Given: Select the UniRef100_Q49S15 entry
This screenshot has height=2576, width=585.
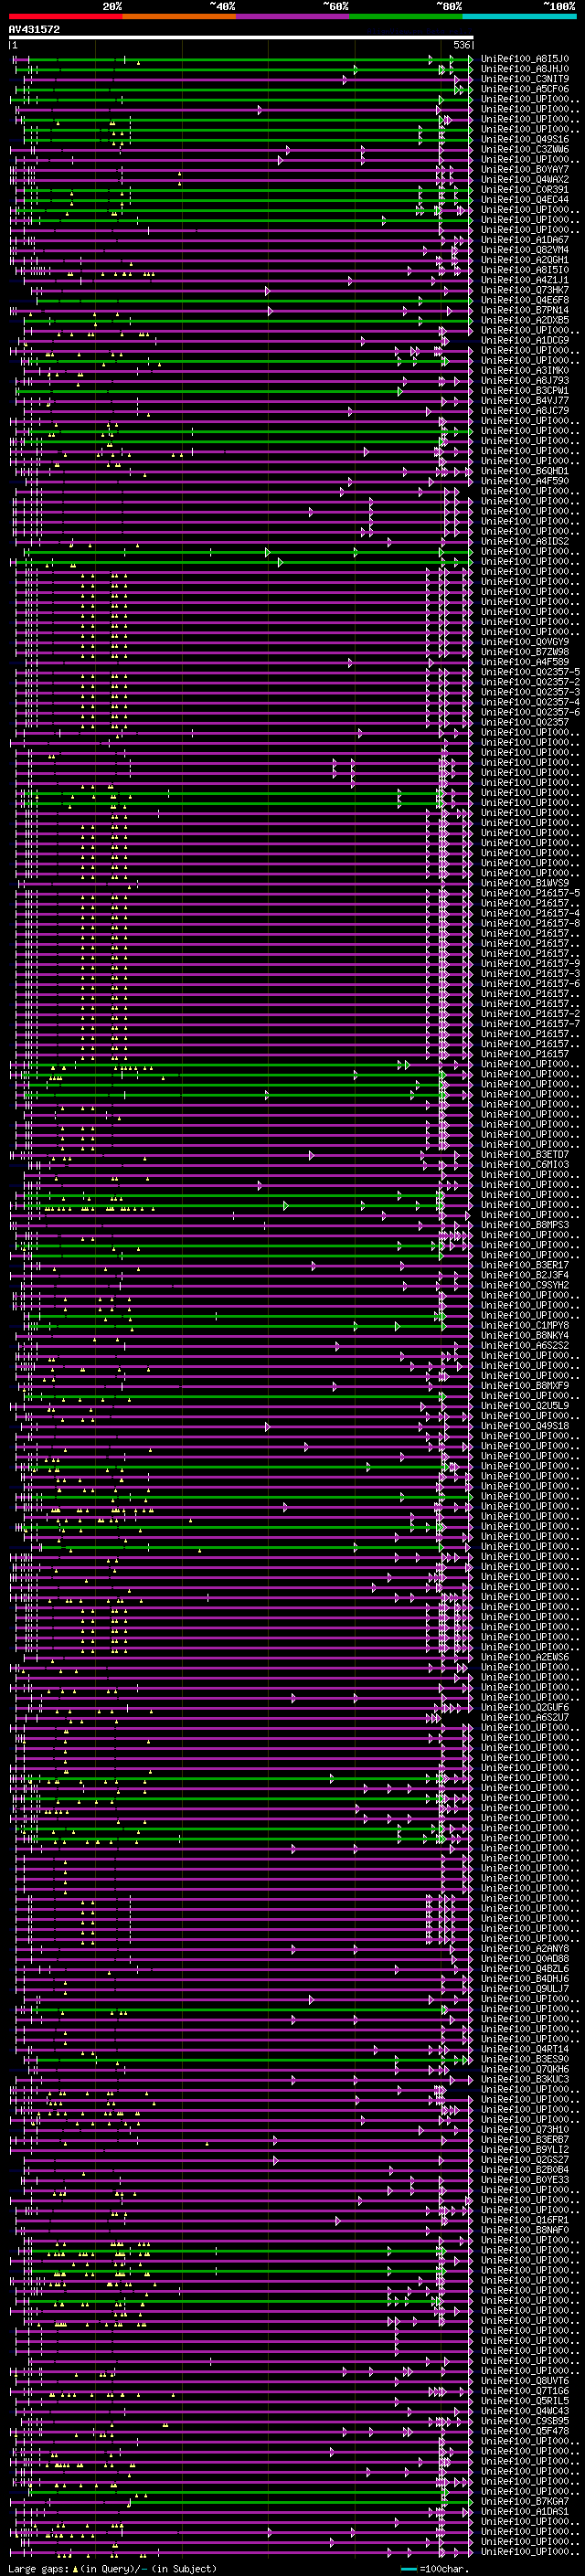Looking at the screenshot, I should click(x=524, y=139).
